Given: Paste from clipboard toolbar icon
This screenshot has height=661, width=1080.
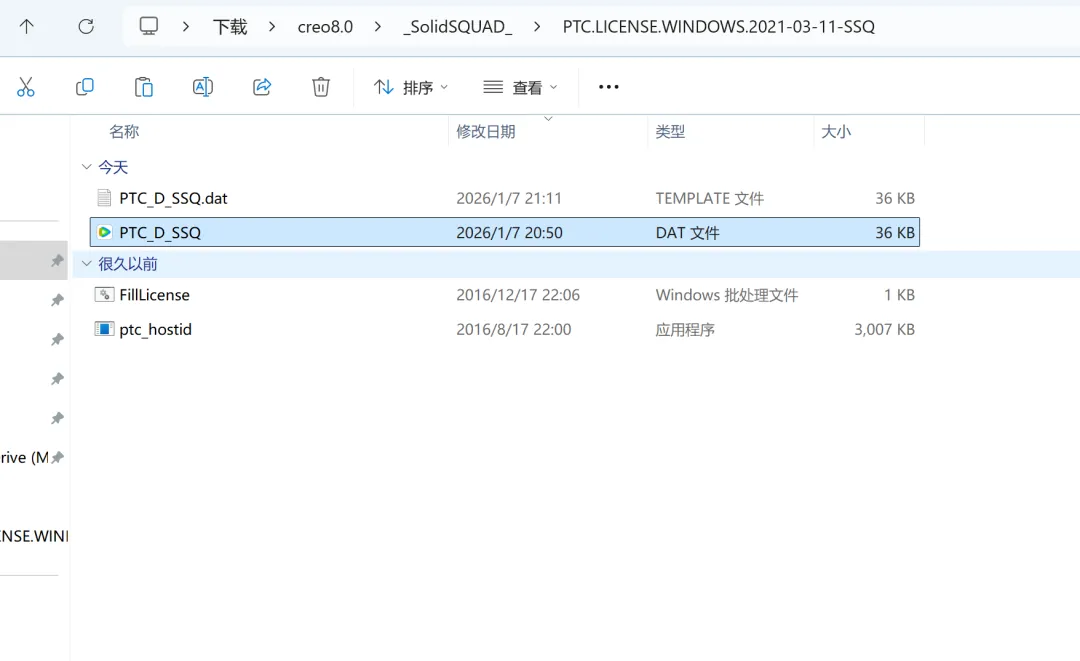Looking at the screenshot, I should 143,87.
